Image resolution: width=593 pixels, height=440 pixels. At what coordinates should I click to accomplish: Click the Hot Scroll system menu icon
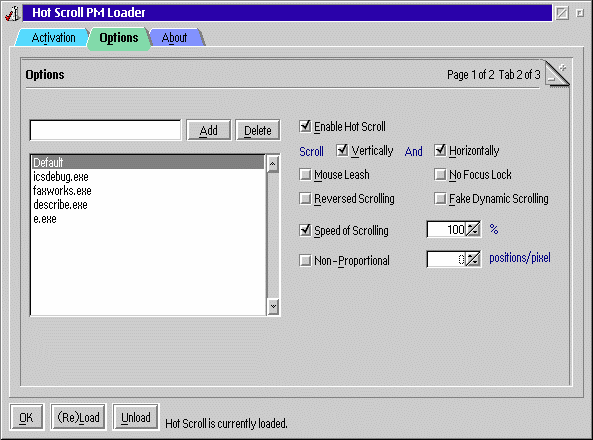tap(12, 12)
